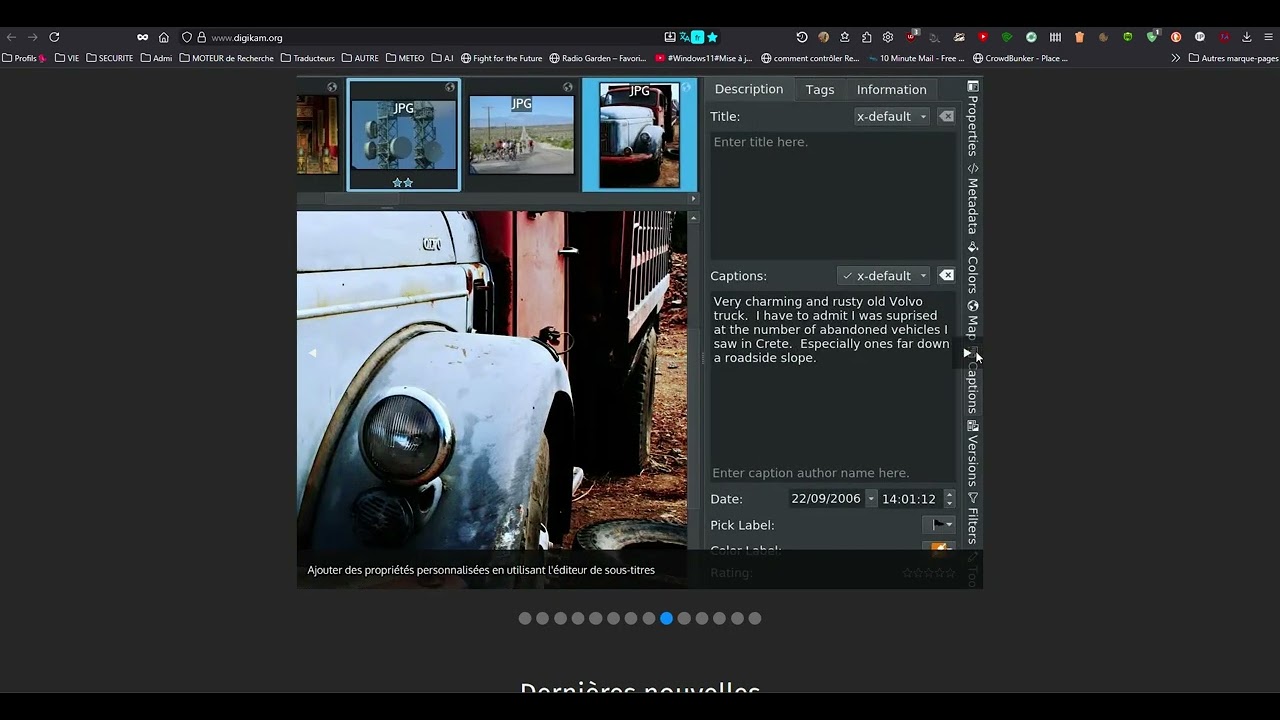Switch to the Description tab

pos(749,89)
